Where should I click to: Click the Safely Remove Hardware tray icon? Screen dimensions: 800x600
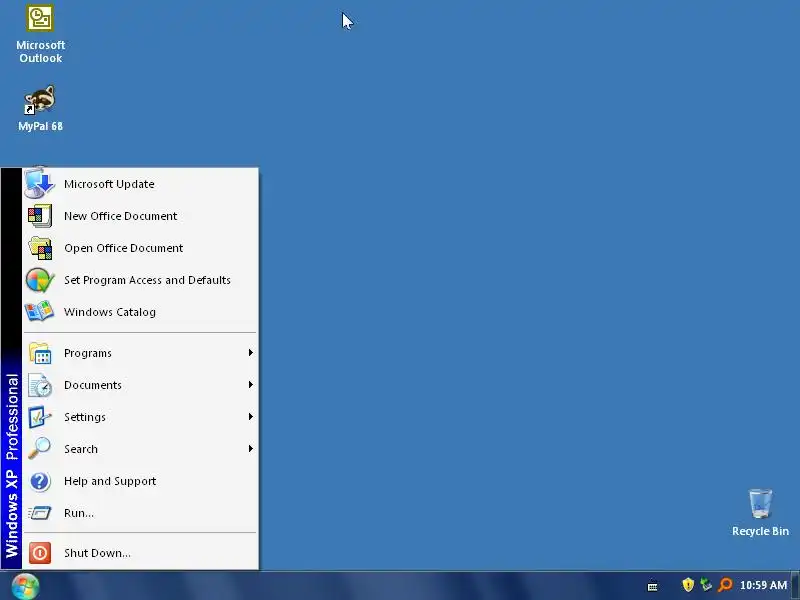(x=706, y=585)
